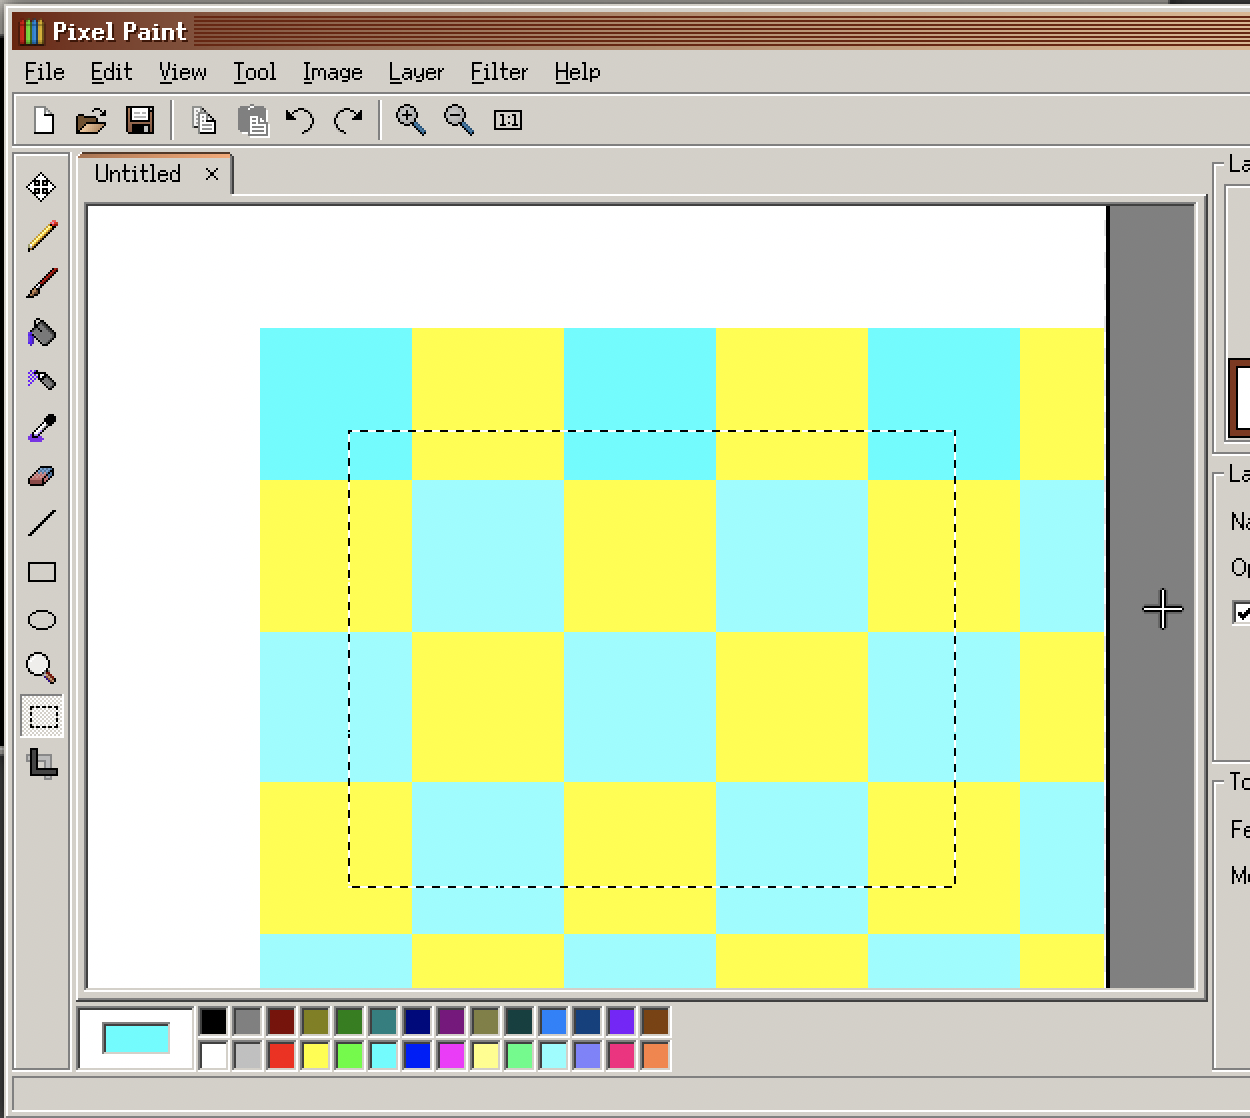Switch to the Untitled canvas tab

pyautogui.click(x=137, y=173)
